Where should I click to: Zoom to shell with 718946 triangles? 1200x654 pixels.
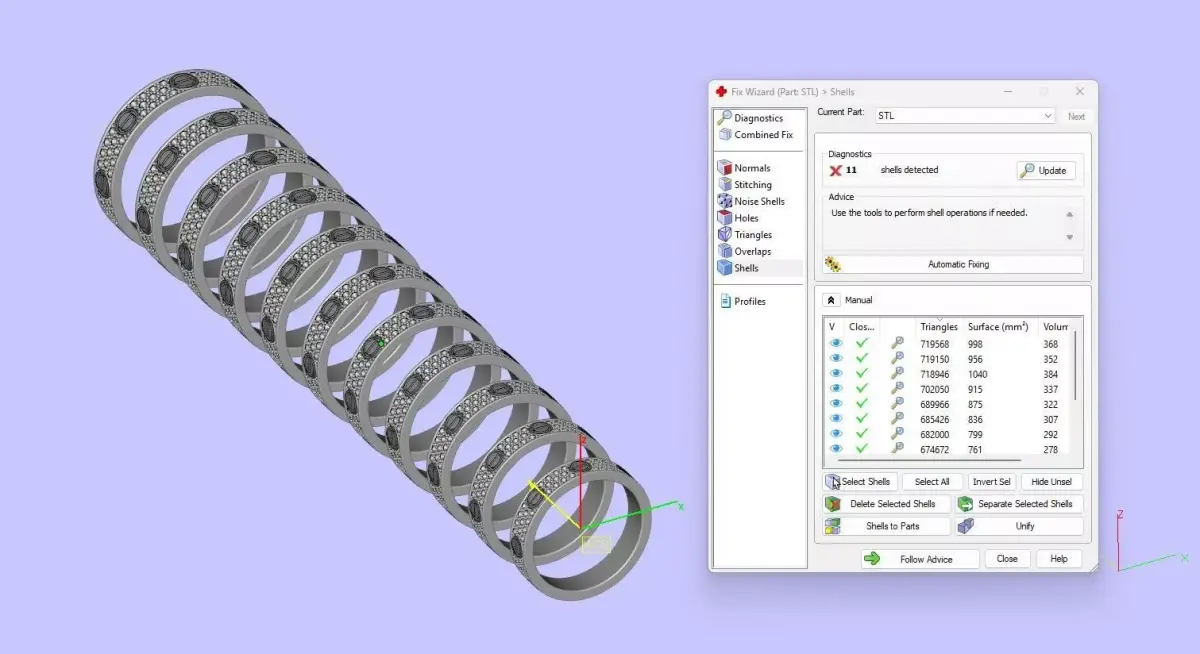(898, 373)
